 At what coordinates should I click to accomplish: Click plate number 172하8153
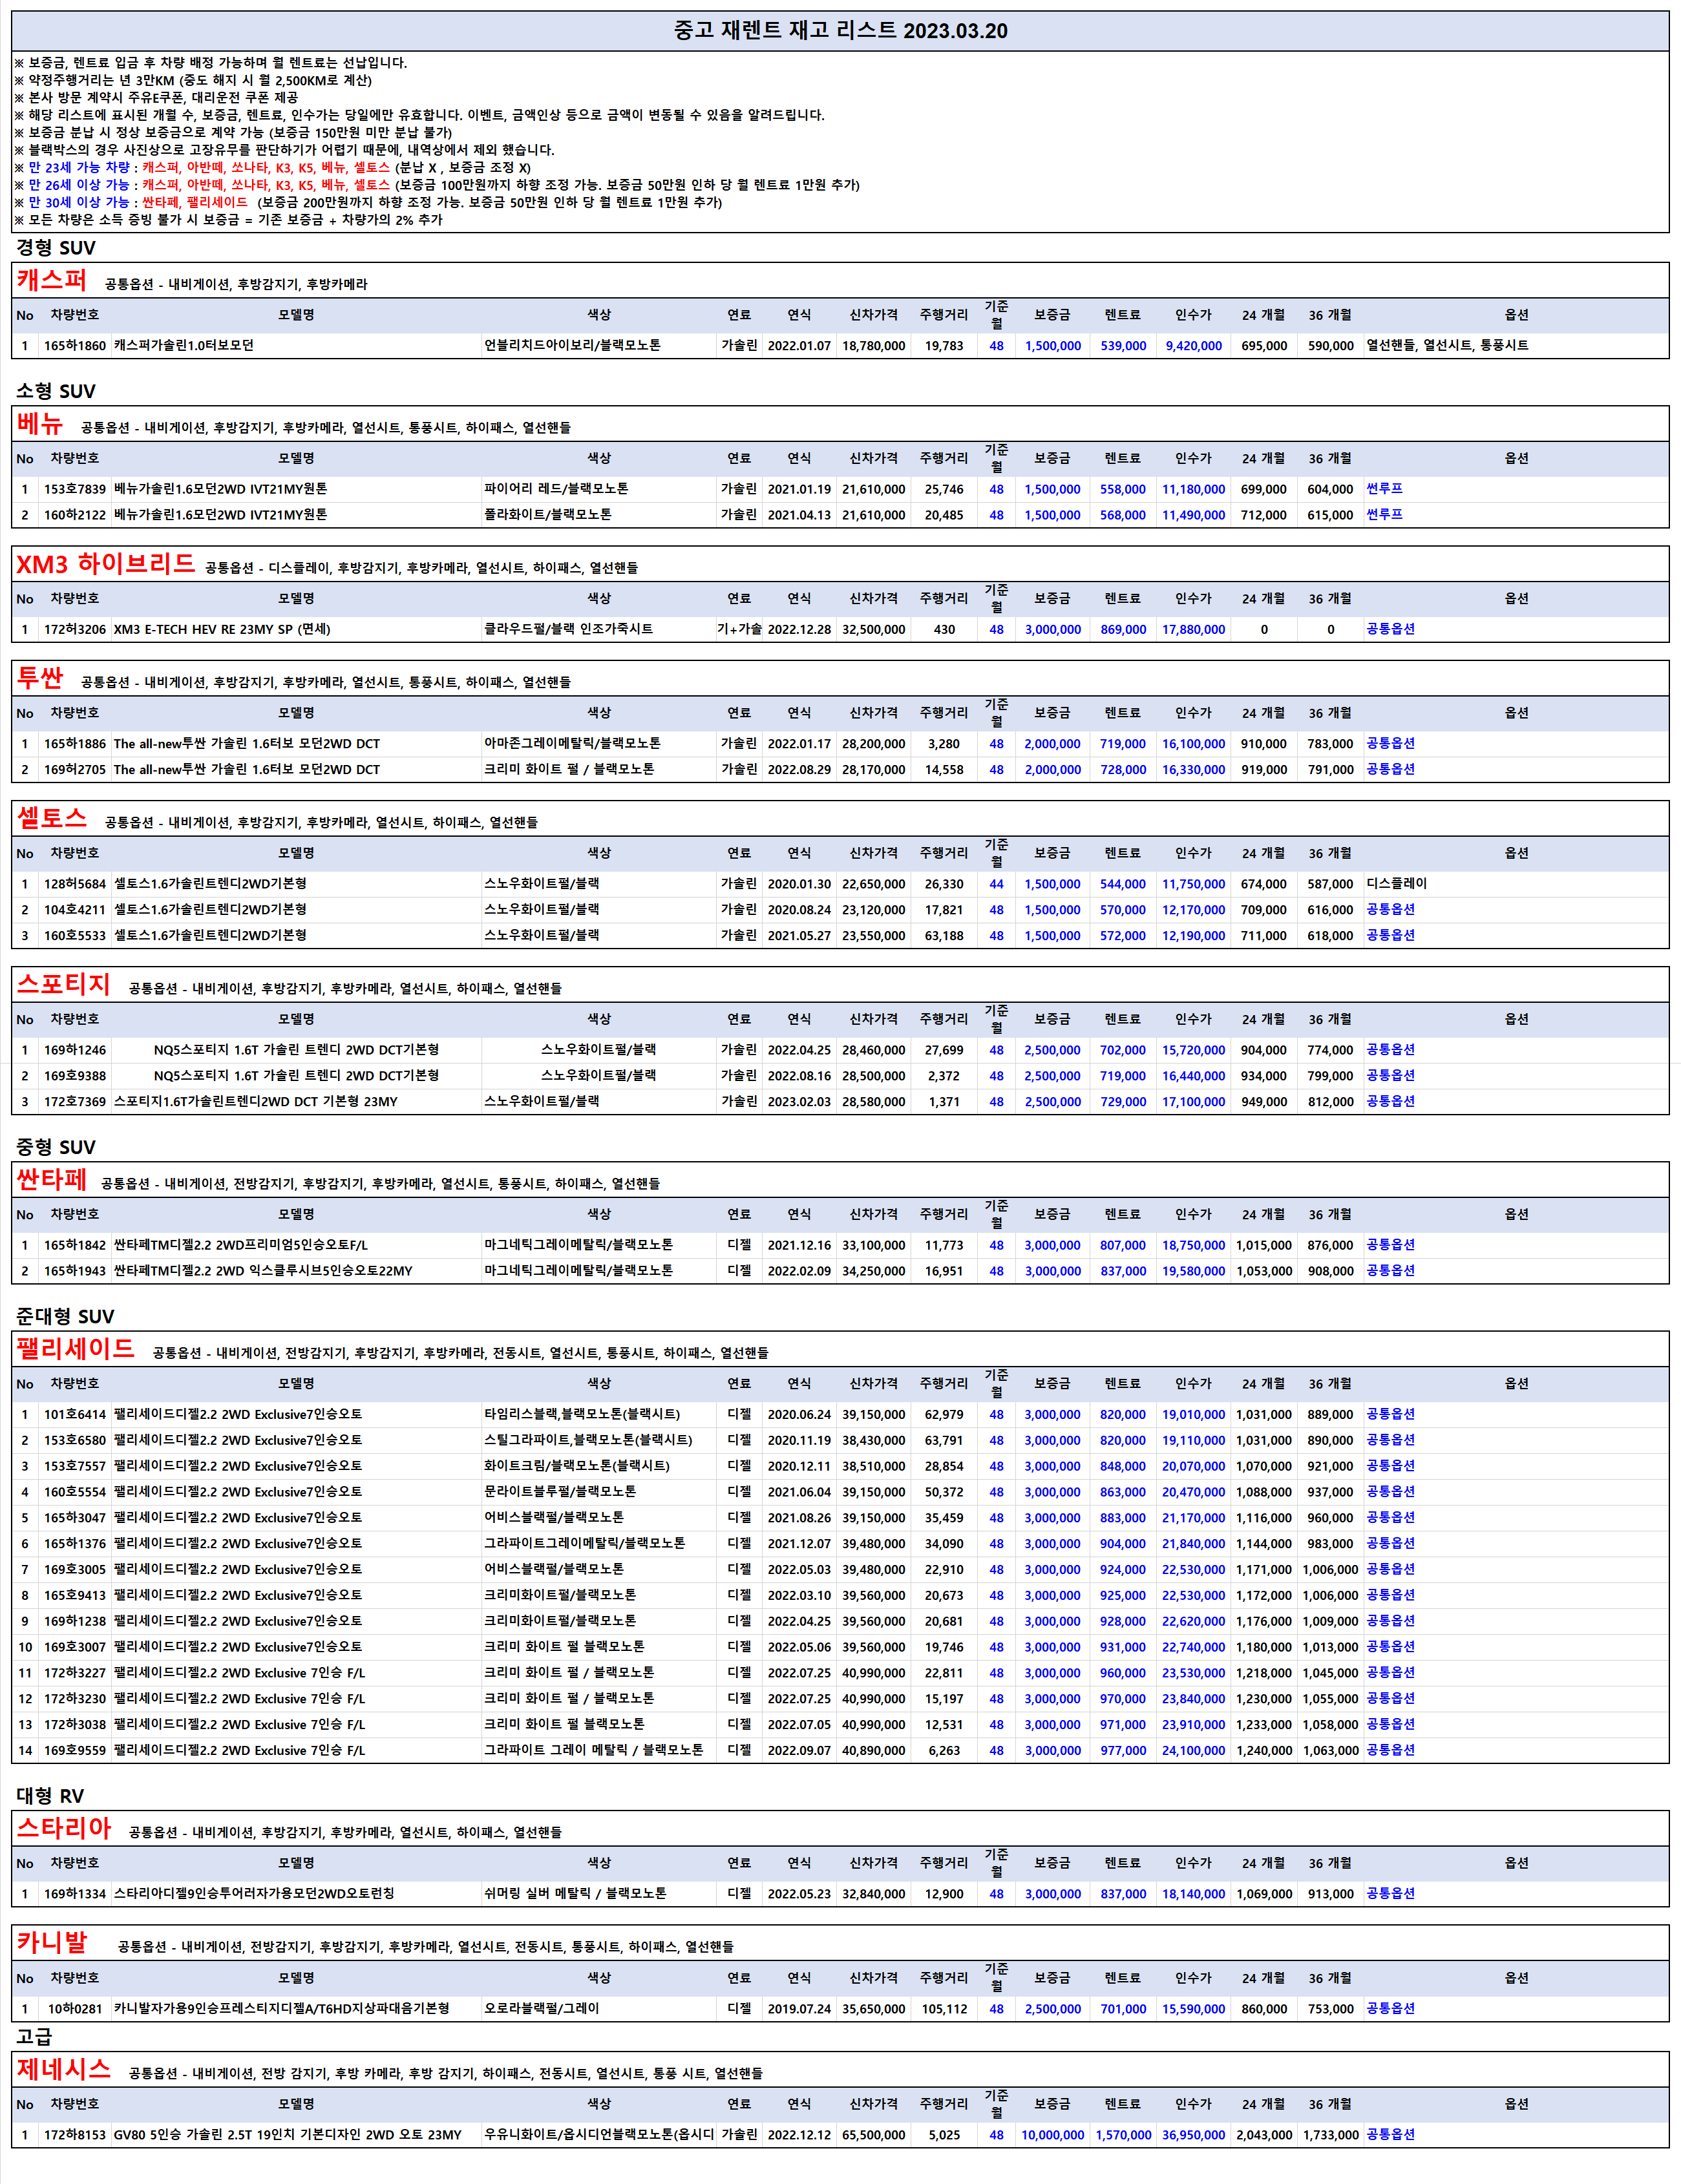(x=75, y=2135)
